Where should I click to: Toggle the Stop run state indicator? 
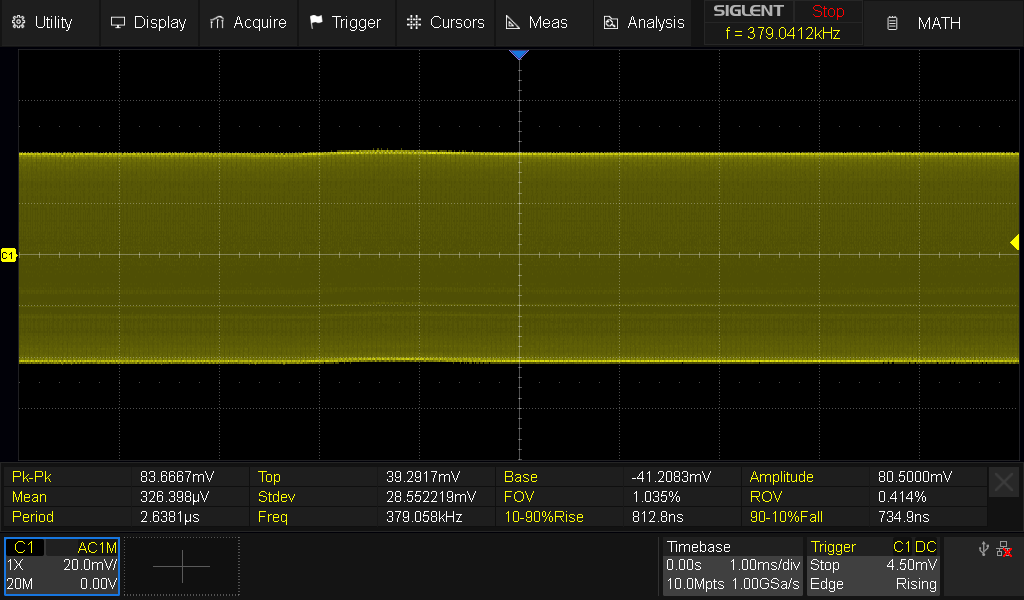(827, 12)
